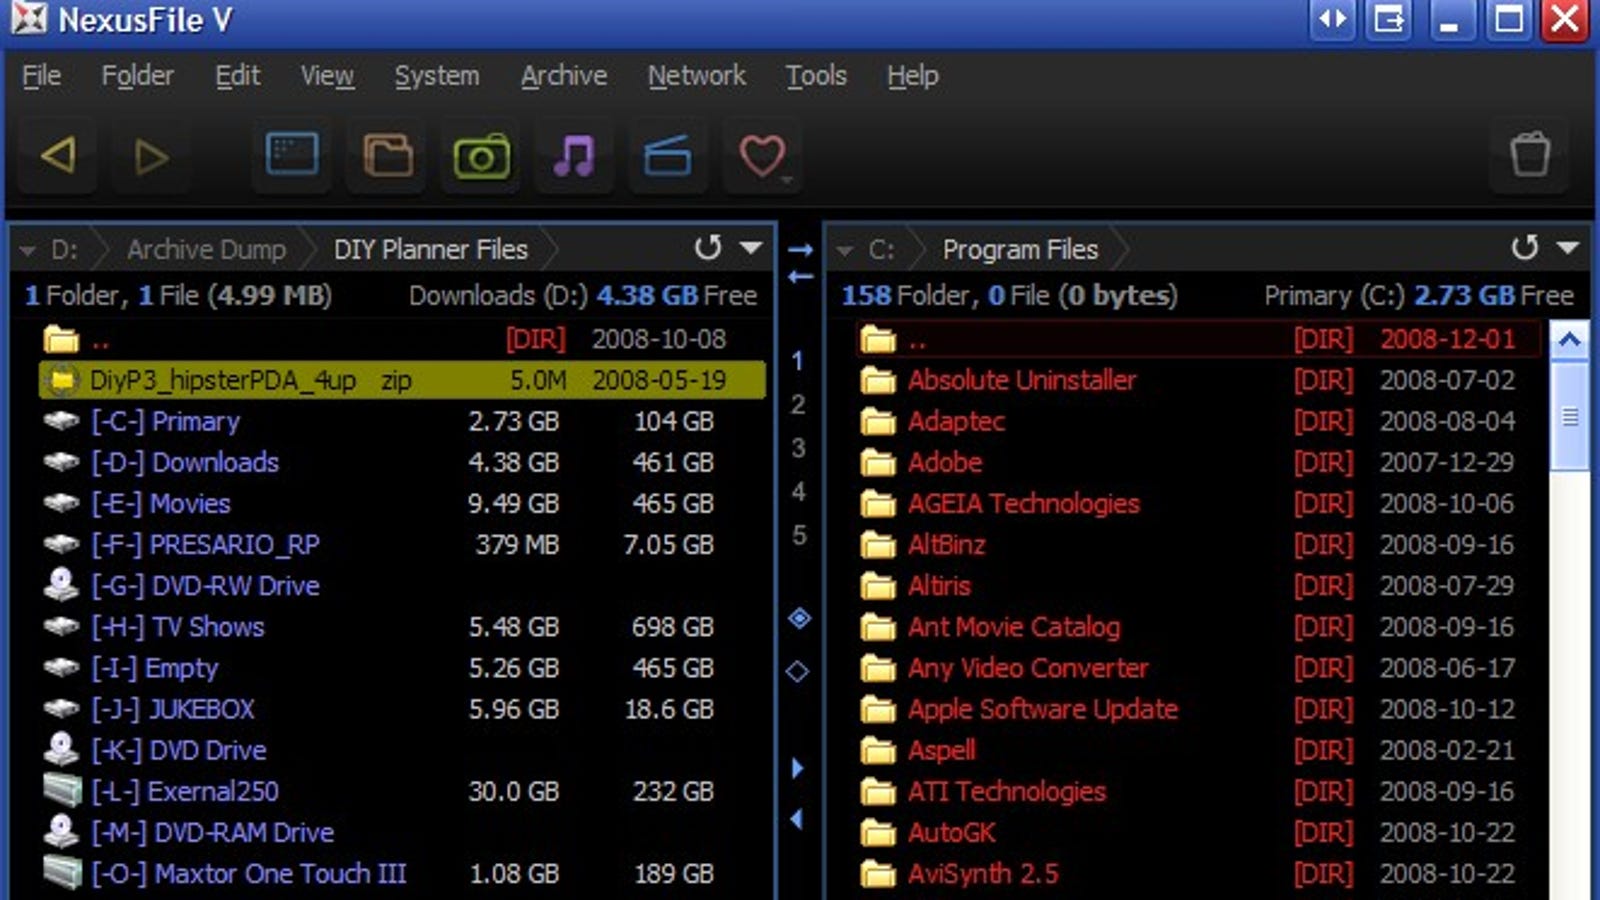Viewport: 1600px width, 900px height.
Task: Open the View menu
Action: [x=327, y=76]
